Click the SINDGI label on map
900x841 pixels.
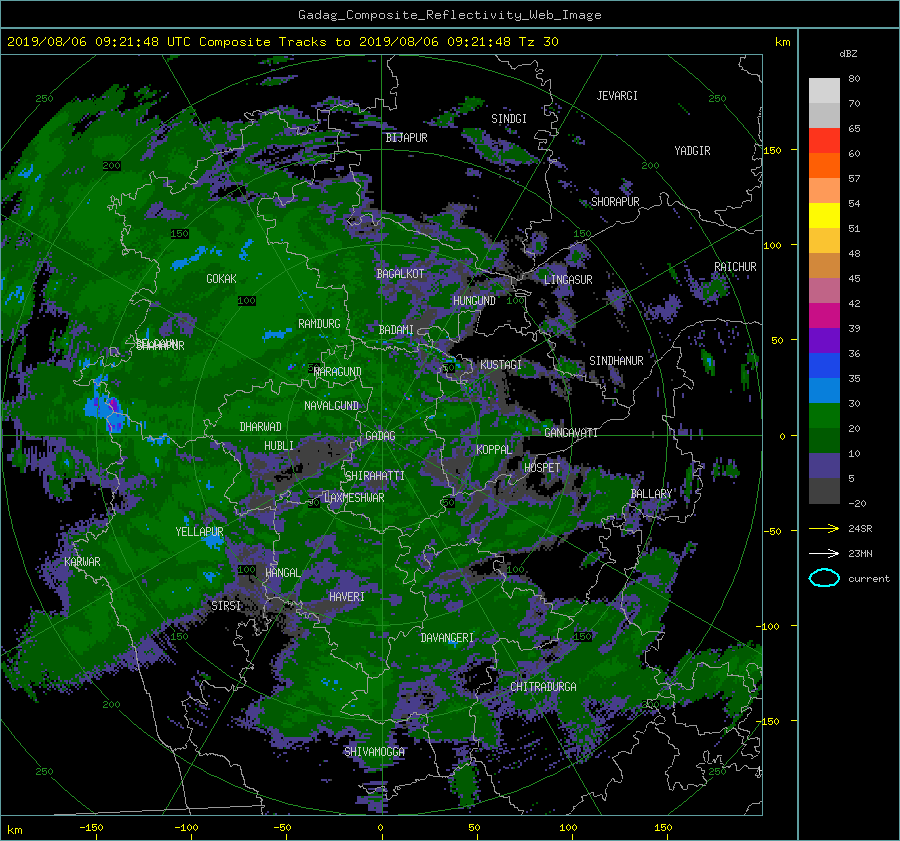pyautogui.click(x=509, y=119)
